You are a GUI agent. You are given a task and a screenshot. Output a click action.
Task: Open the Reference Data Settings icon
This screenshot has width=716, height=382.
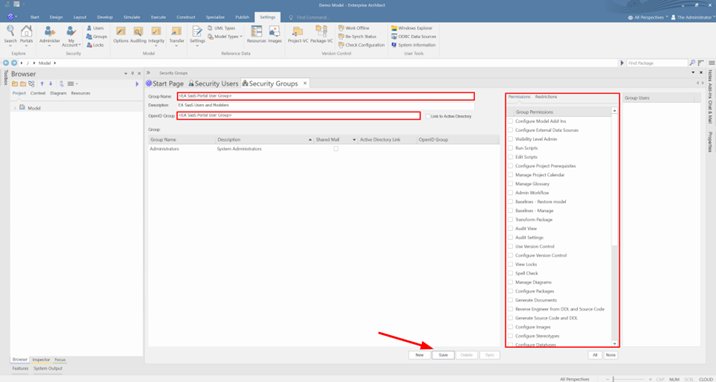[197, 35]
